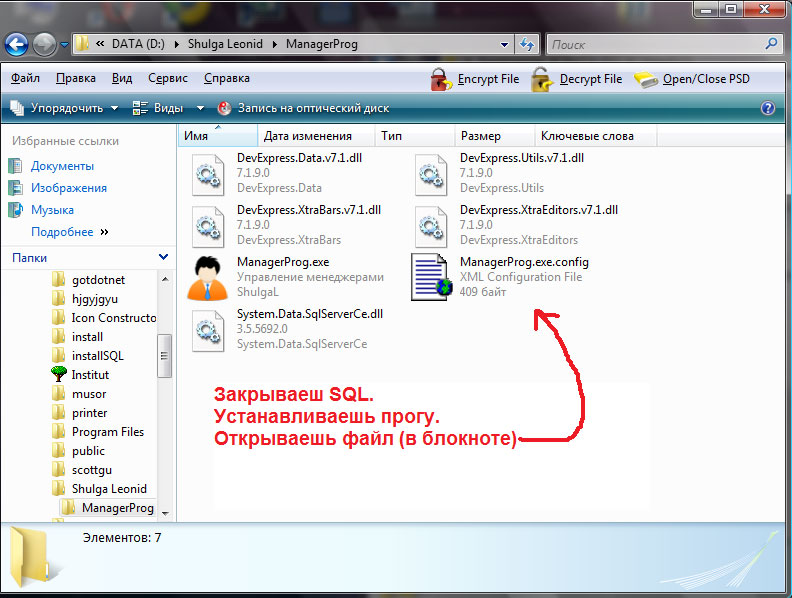The width and height of the screenshot is (792, 598).
Task: Click the Подробнее more-links item
Action: (x=70, y=232)
